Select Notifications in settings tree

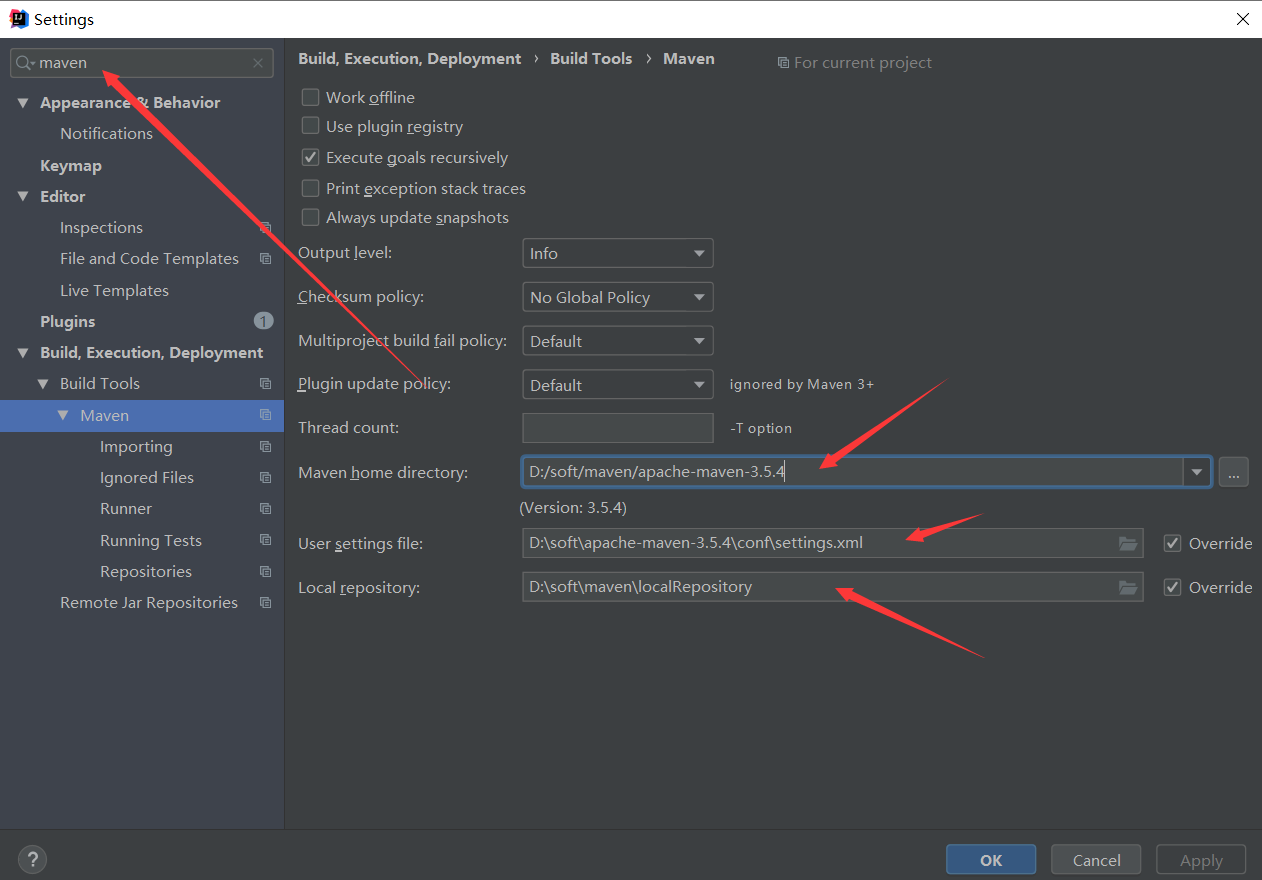click(106, 134)
